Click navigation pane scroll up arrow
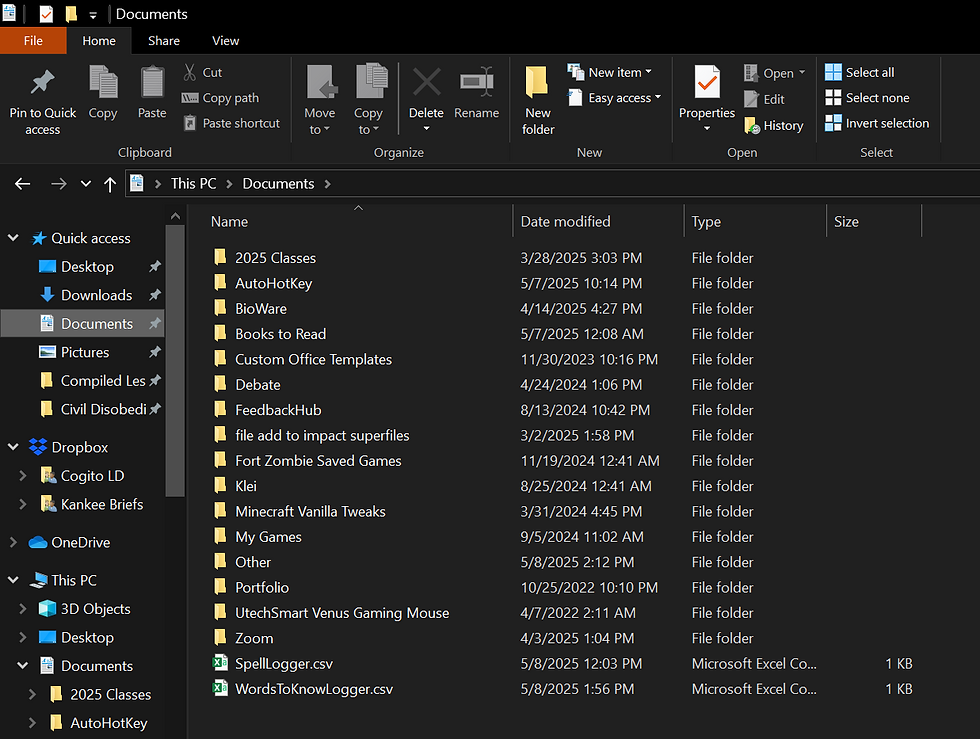This screenshot has height=739, width=980. click(176, 216)
